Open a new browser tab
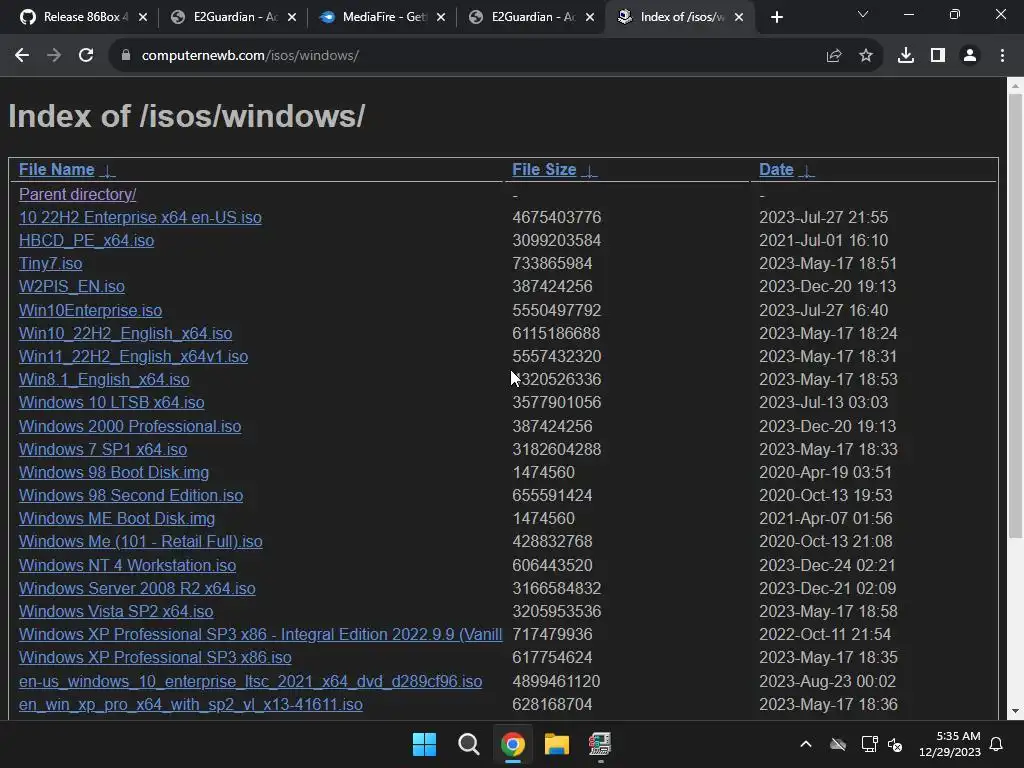The image size is (1024, 768). (x=776, y=17)
